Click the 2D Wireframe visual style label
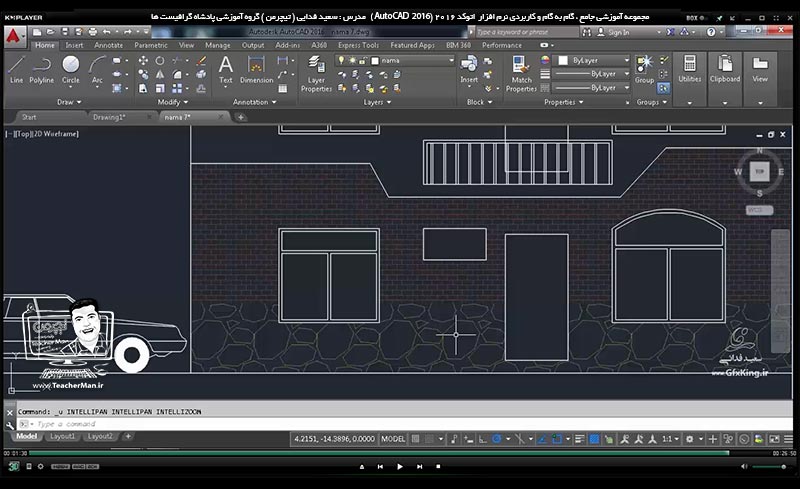800x489 pixels. (x=56, y=134)
